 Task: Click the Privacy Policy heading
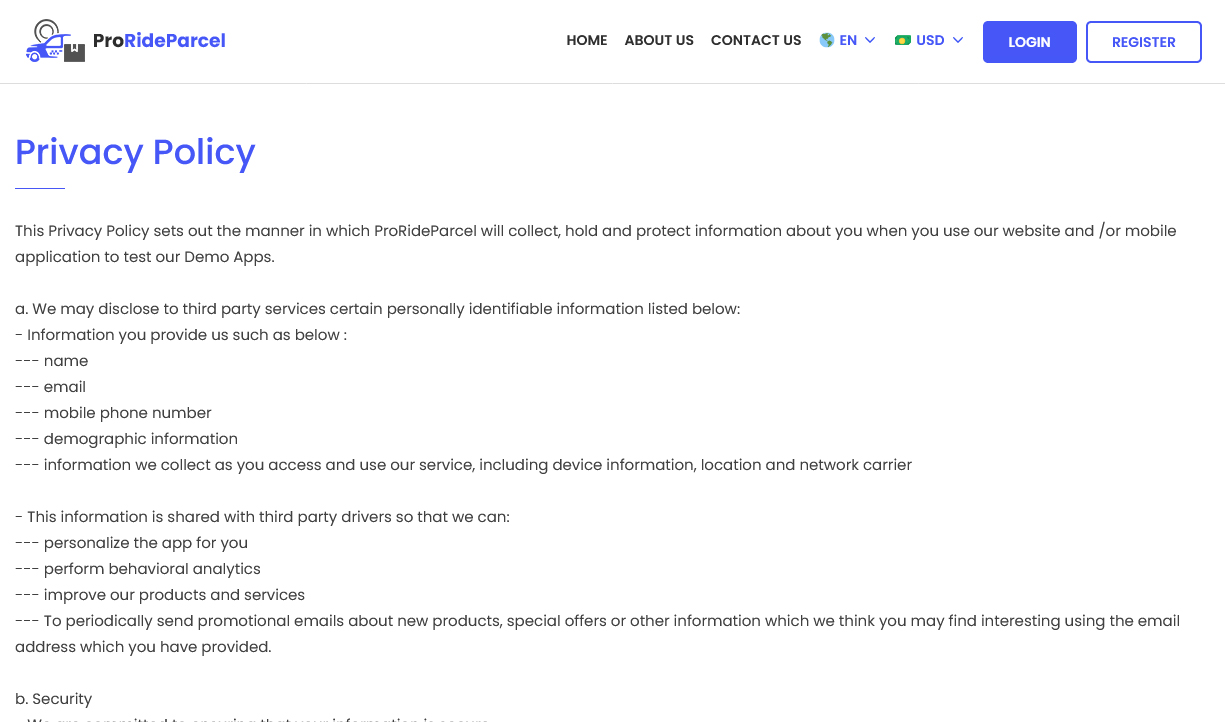[135, 152]
